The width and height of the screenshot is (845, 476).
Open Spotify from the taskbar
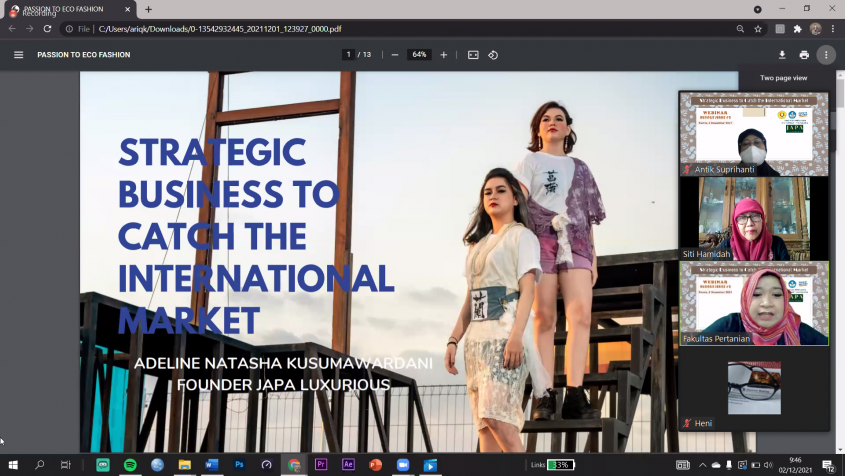(130, 465)
